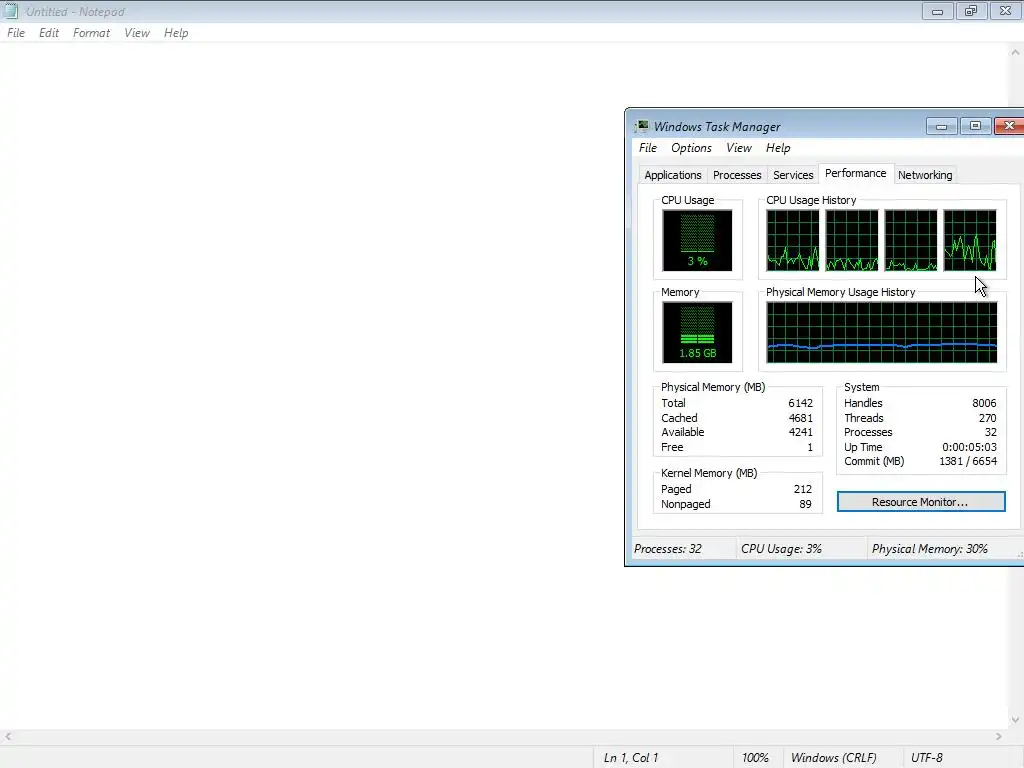This screenshot has height=768, width=1024.
Task: Click the Free memory row label
Action: (x=672, y=447)
